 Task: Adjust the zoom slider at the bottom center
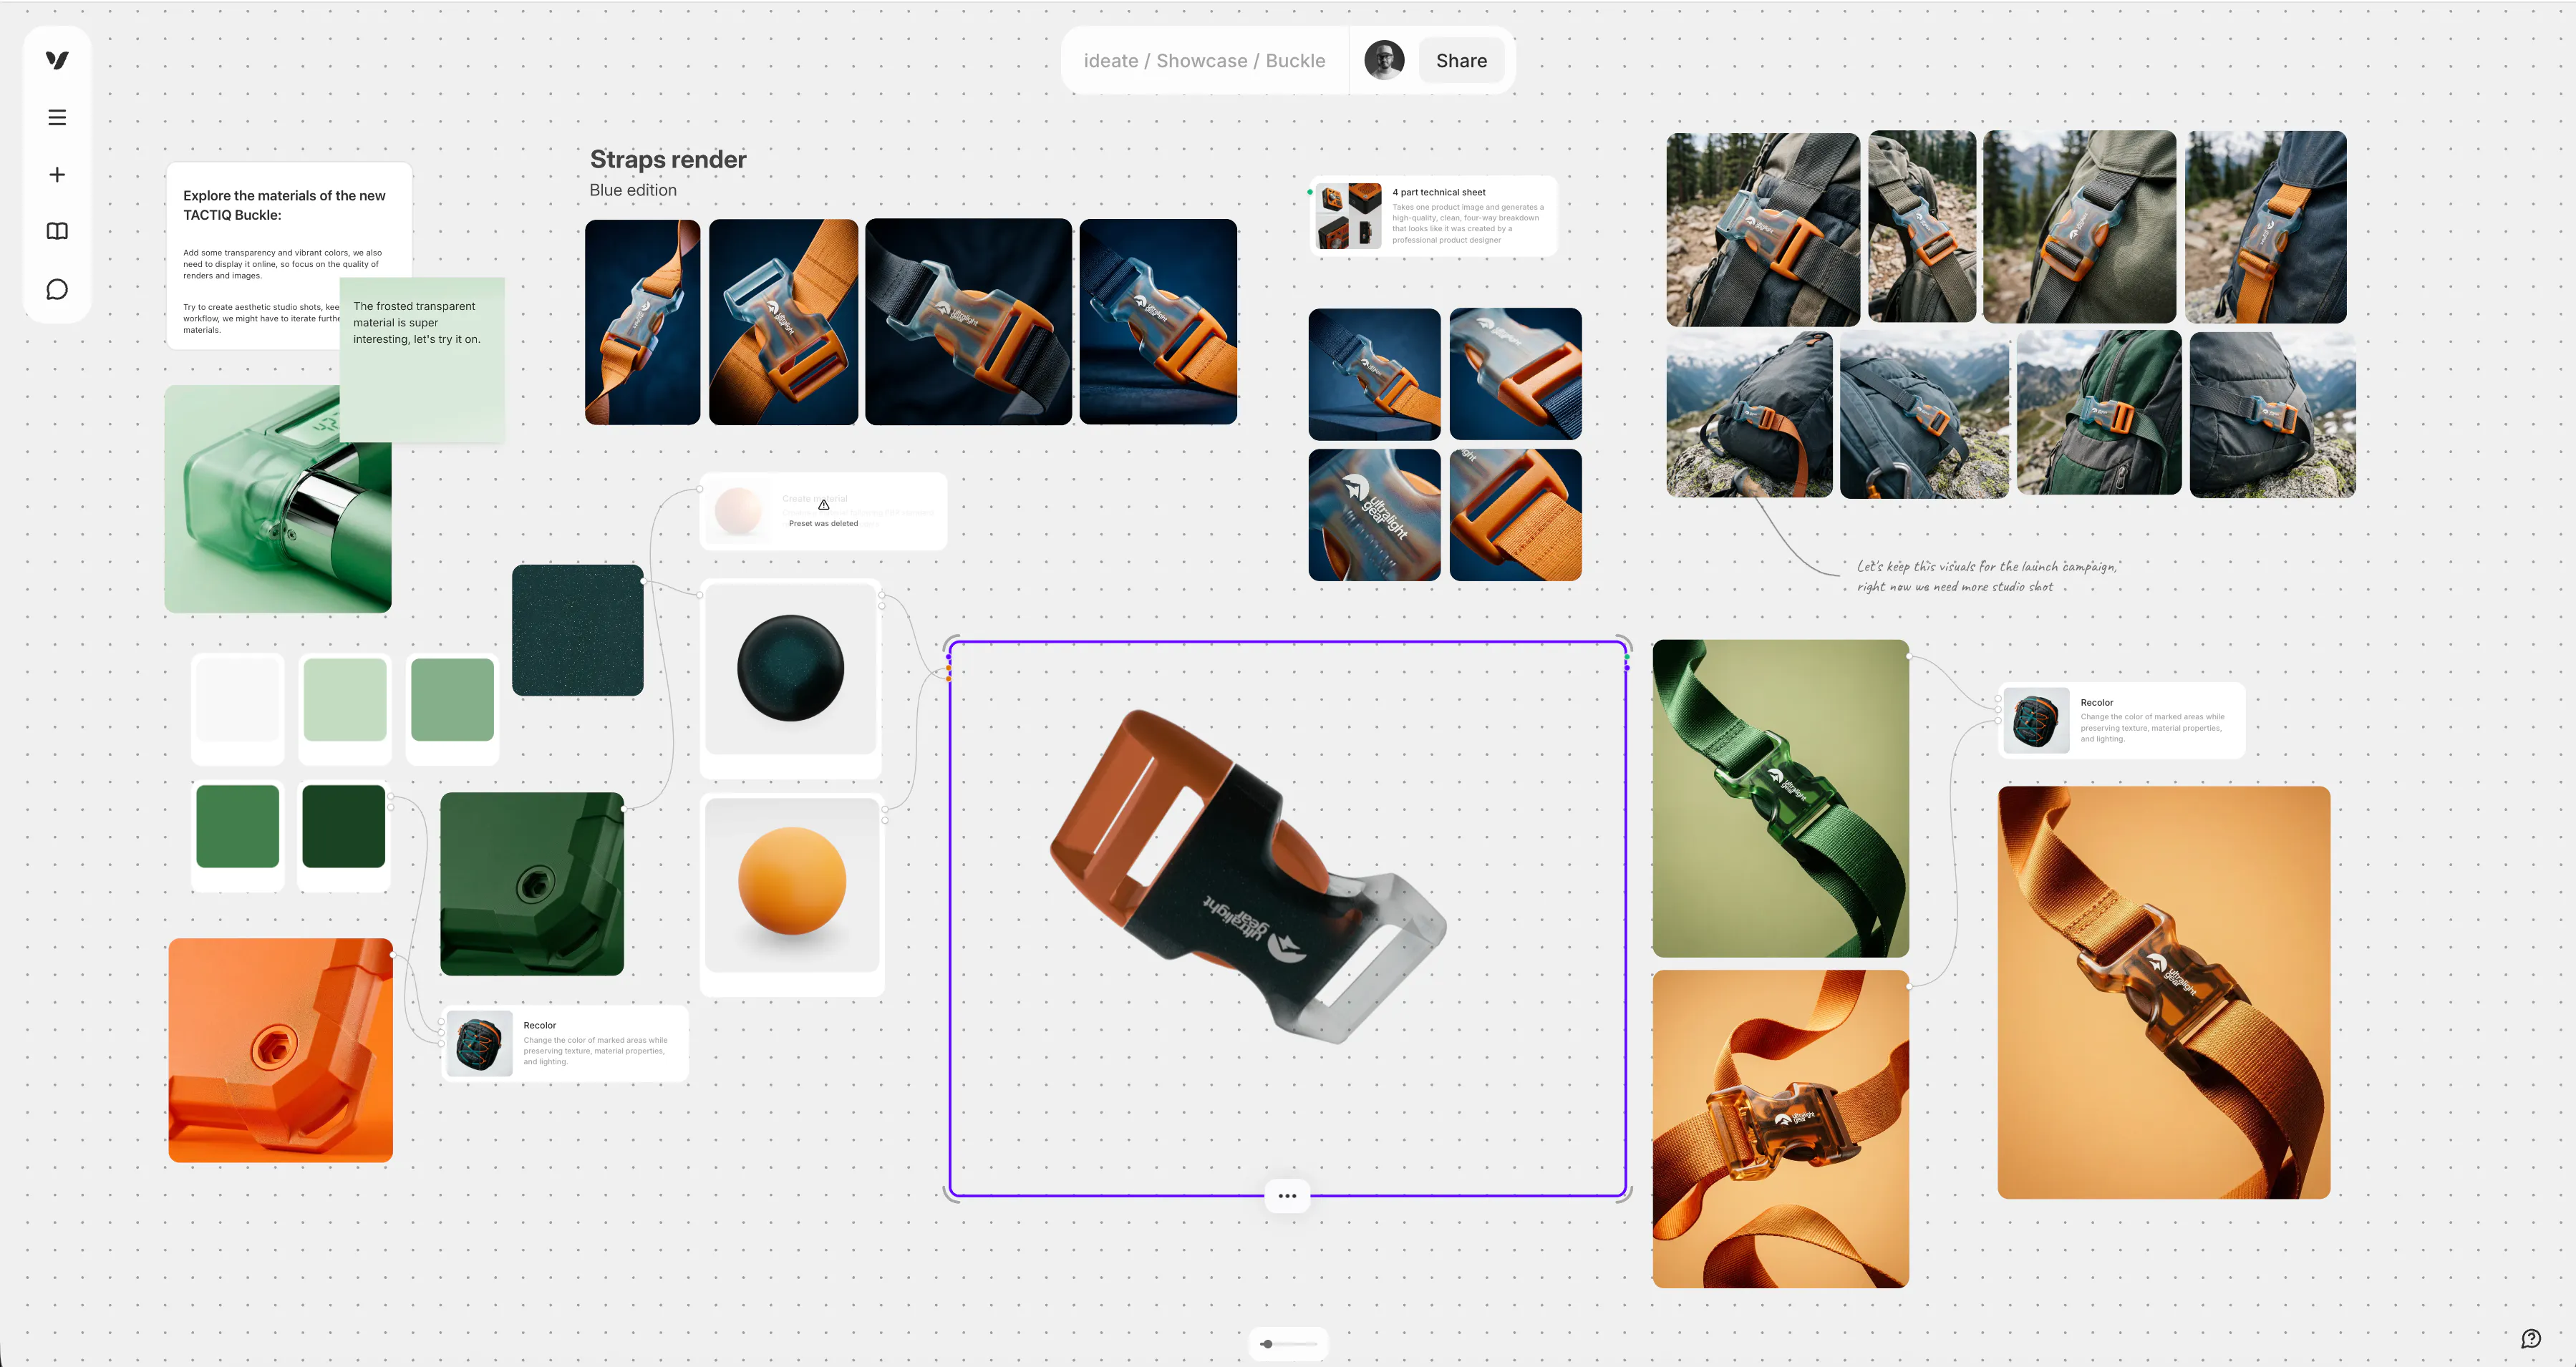[1288, 1343]
